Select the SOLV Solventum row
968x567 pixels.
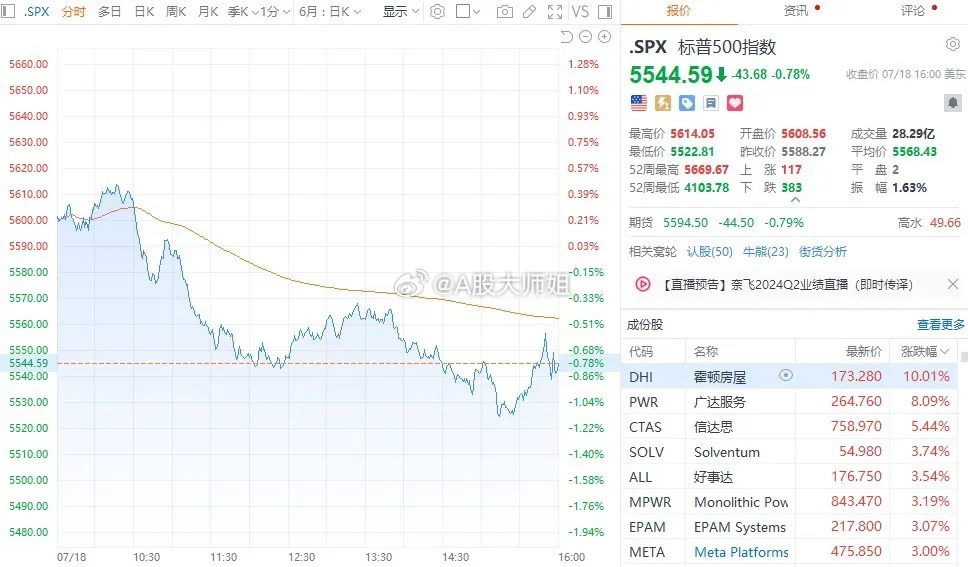point(789,452)
